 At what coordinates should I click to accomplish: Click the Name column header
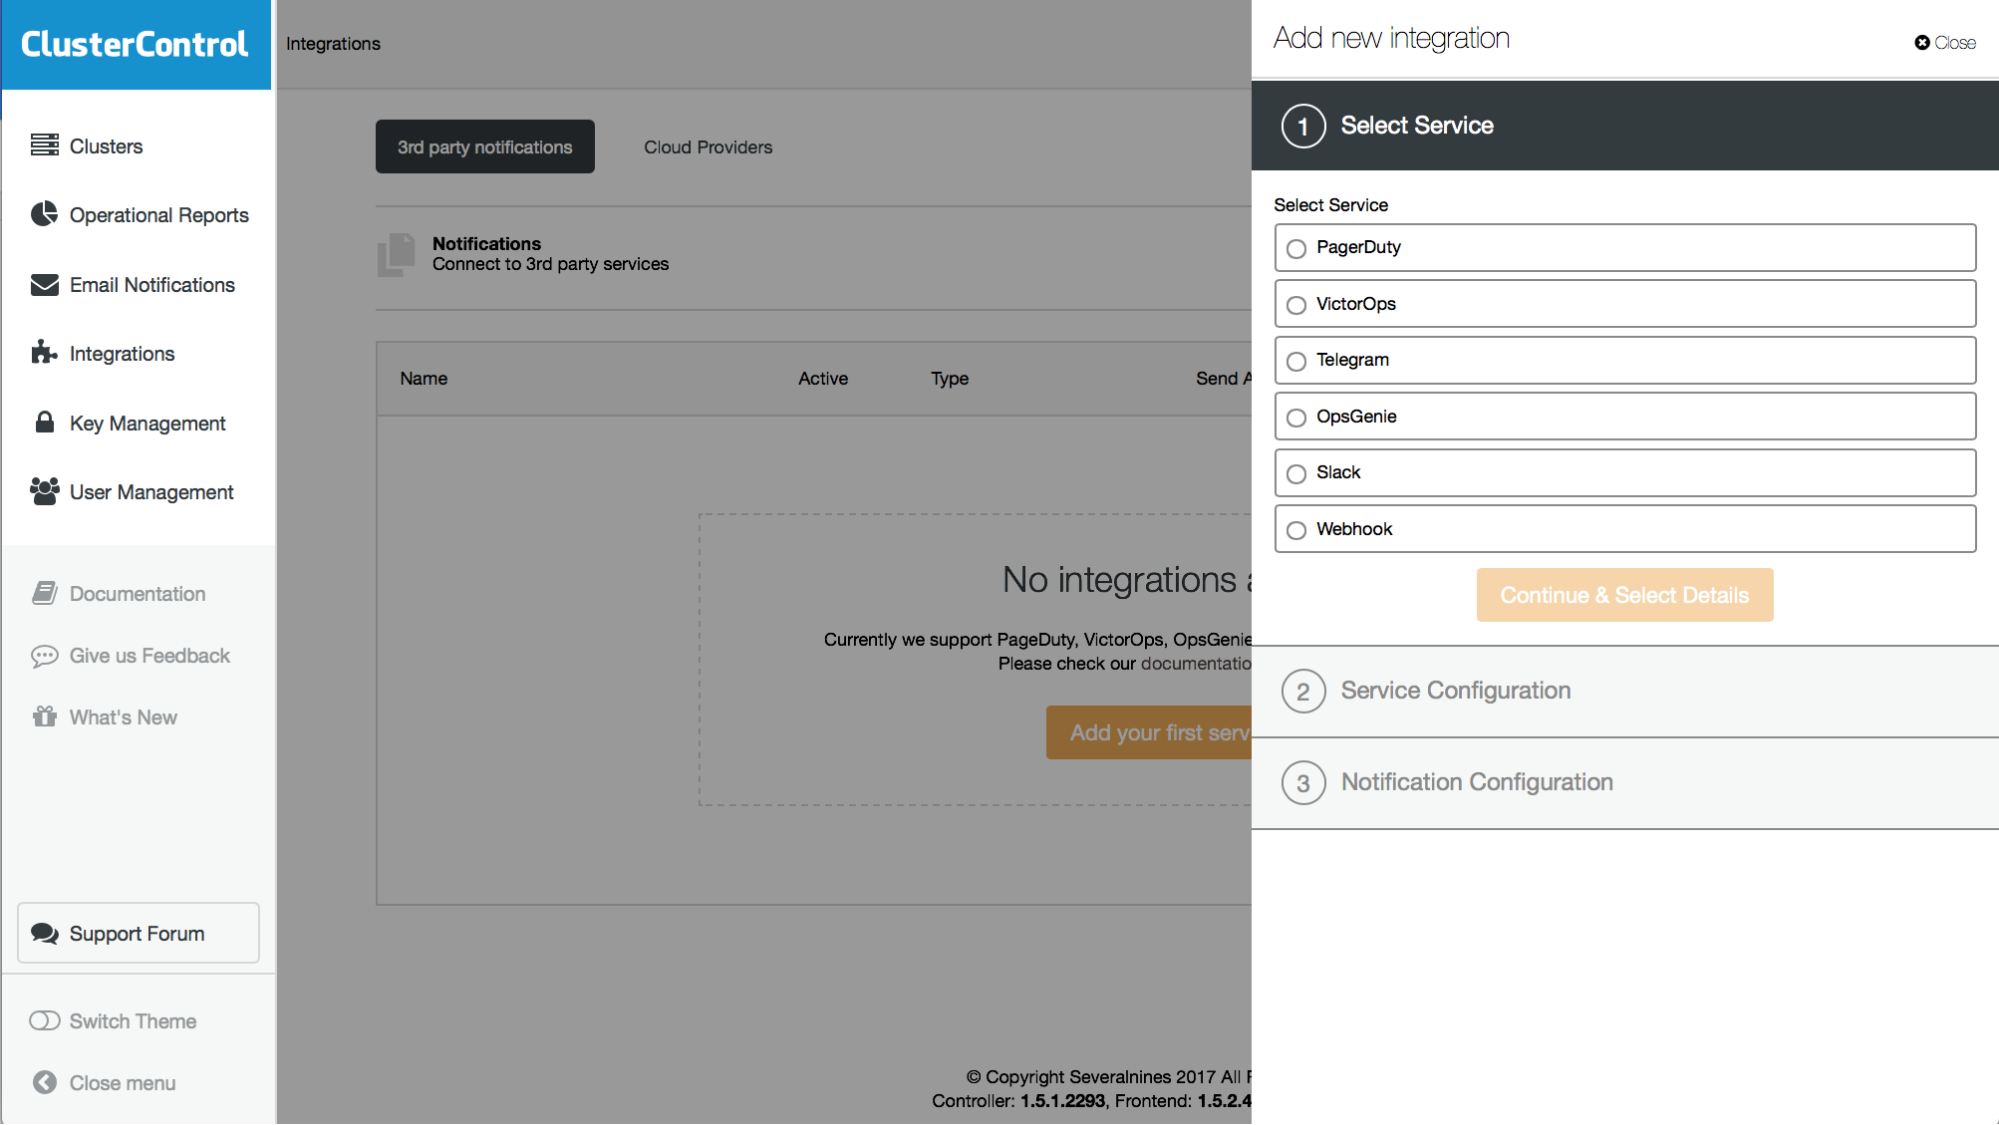pyautogui.click(x=424, y=379)
